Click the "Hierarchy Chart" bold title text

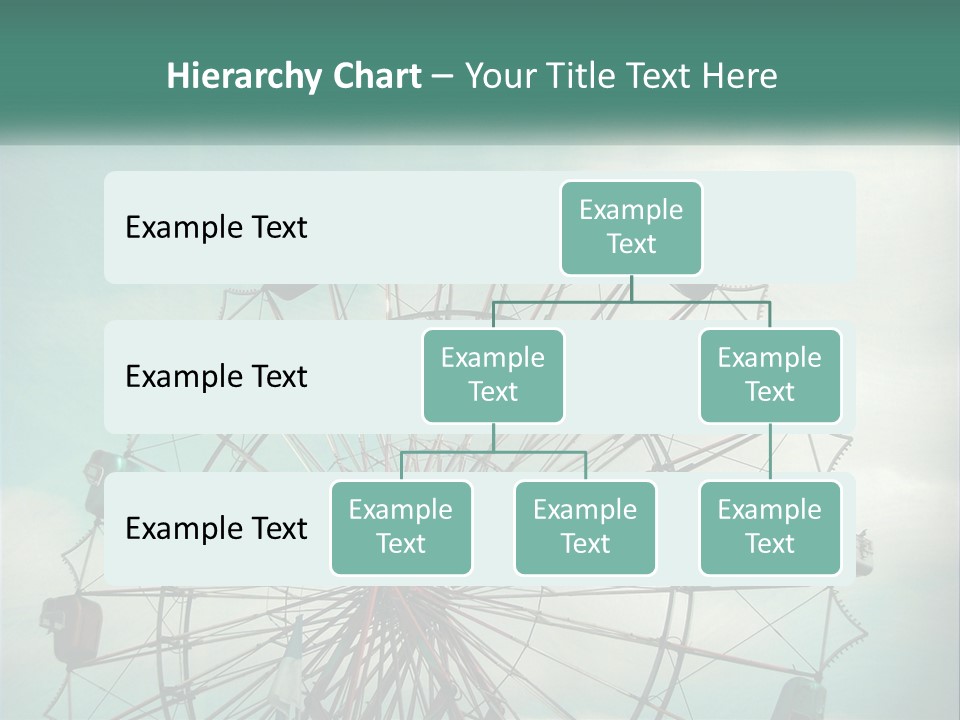[x=293, y=76]
